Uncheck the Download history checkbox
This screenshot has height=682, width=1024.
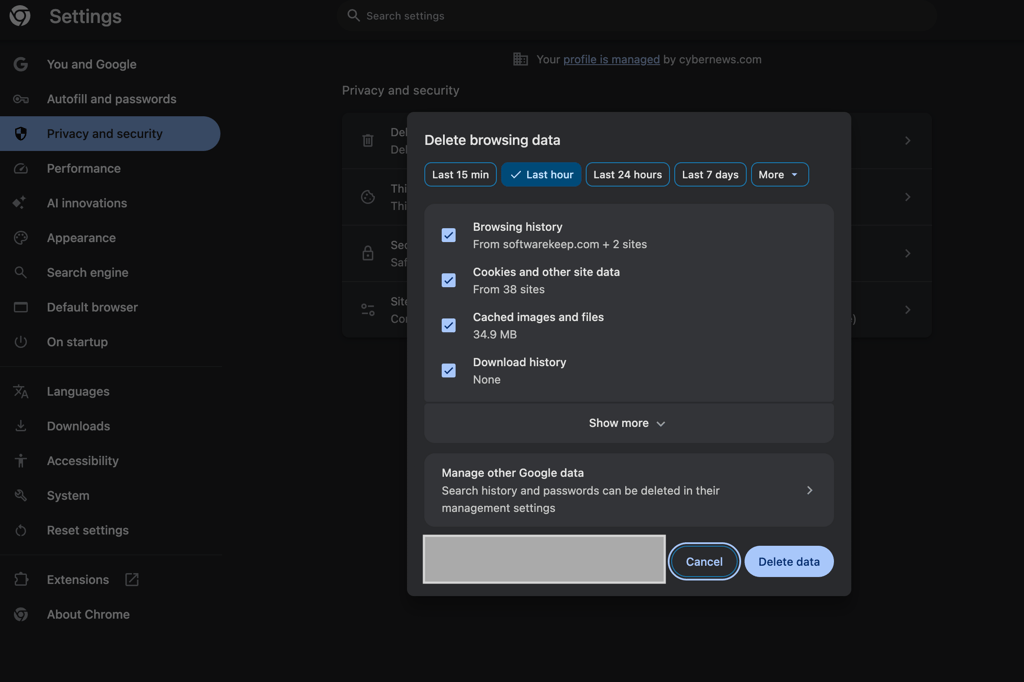pos(449,370)
